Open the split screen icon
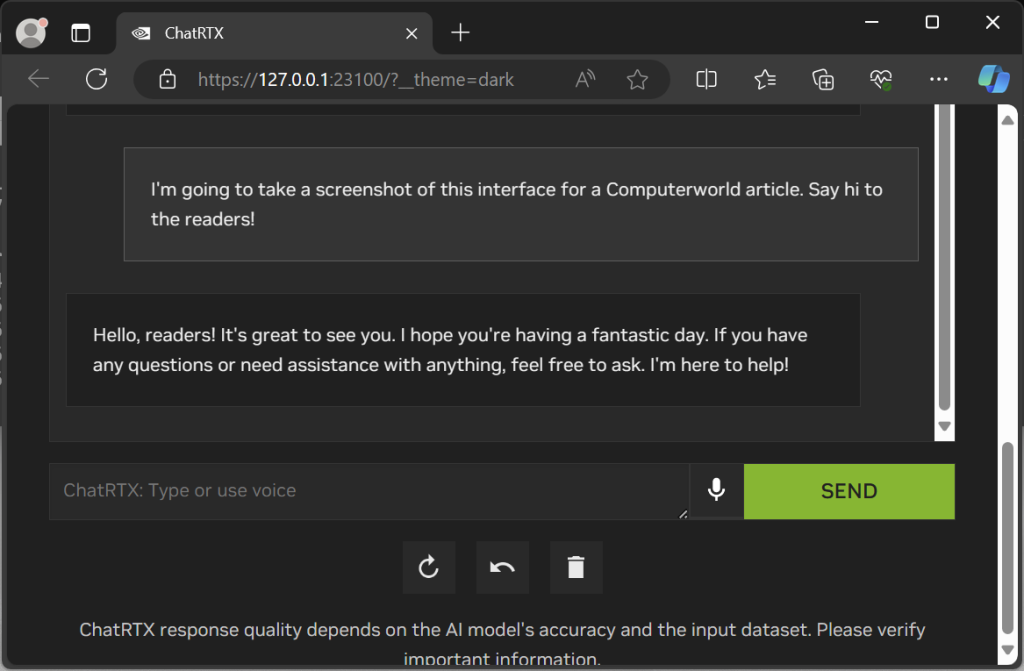Viewport: 1024px width, 671px height. pos(707,79)
